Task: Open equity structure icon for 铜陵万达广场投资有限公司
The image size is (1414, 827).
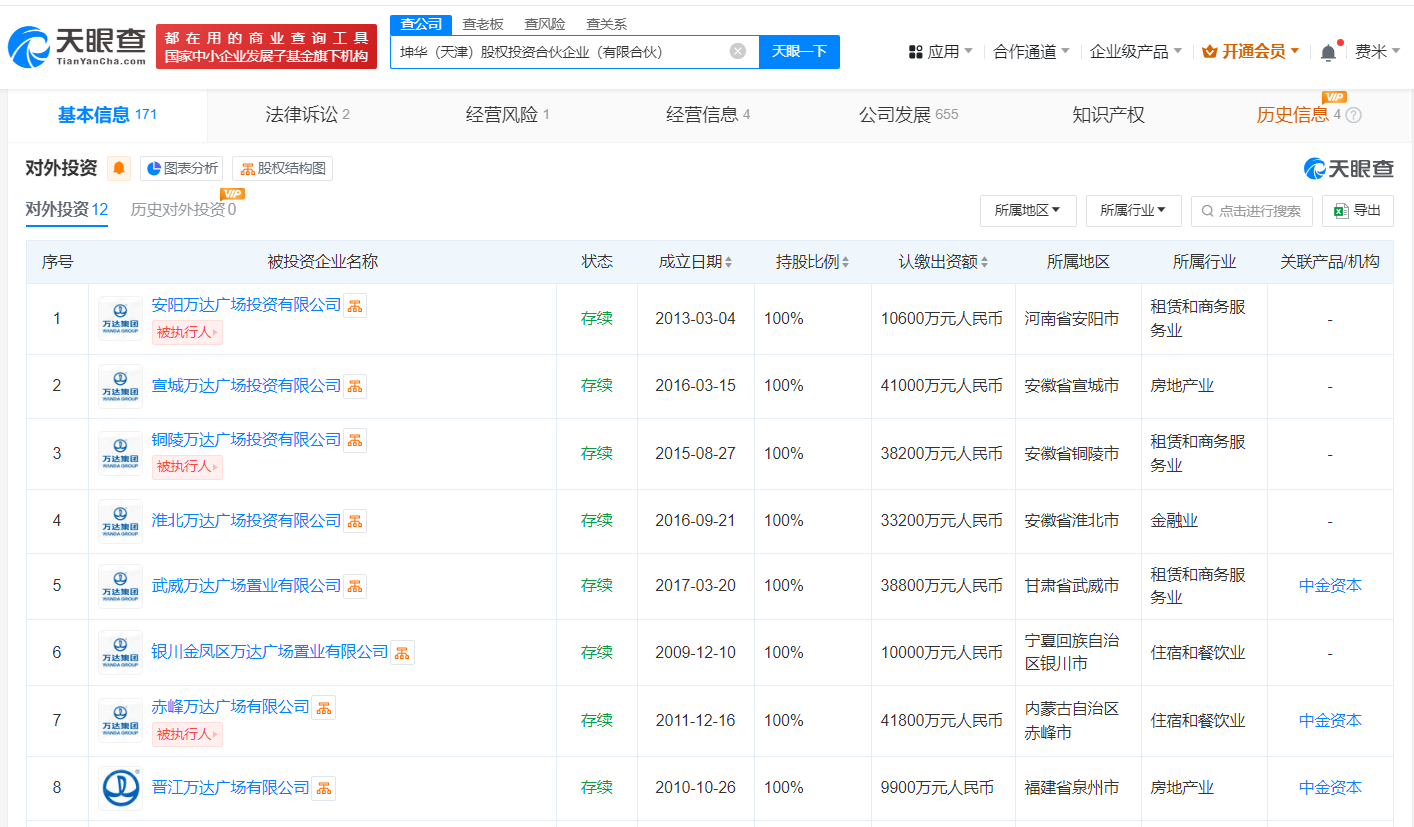Action: (x=355, y=440)
